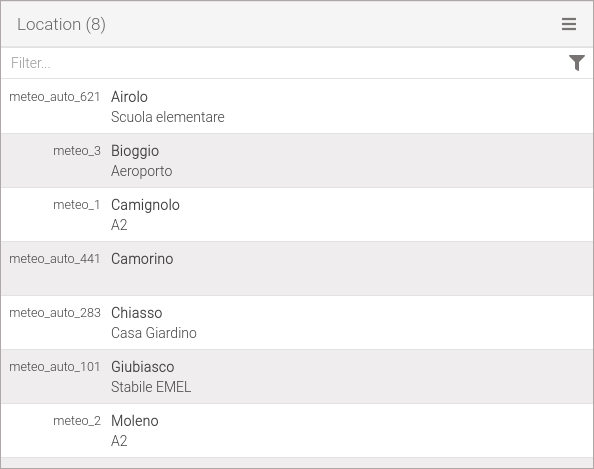Choose the Camignolo A2 station
The height and width of the screenshot is (469, 594).
coord(297,214)
